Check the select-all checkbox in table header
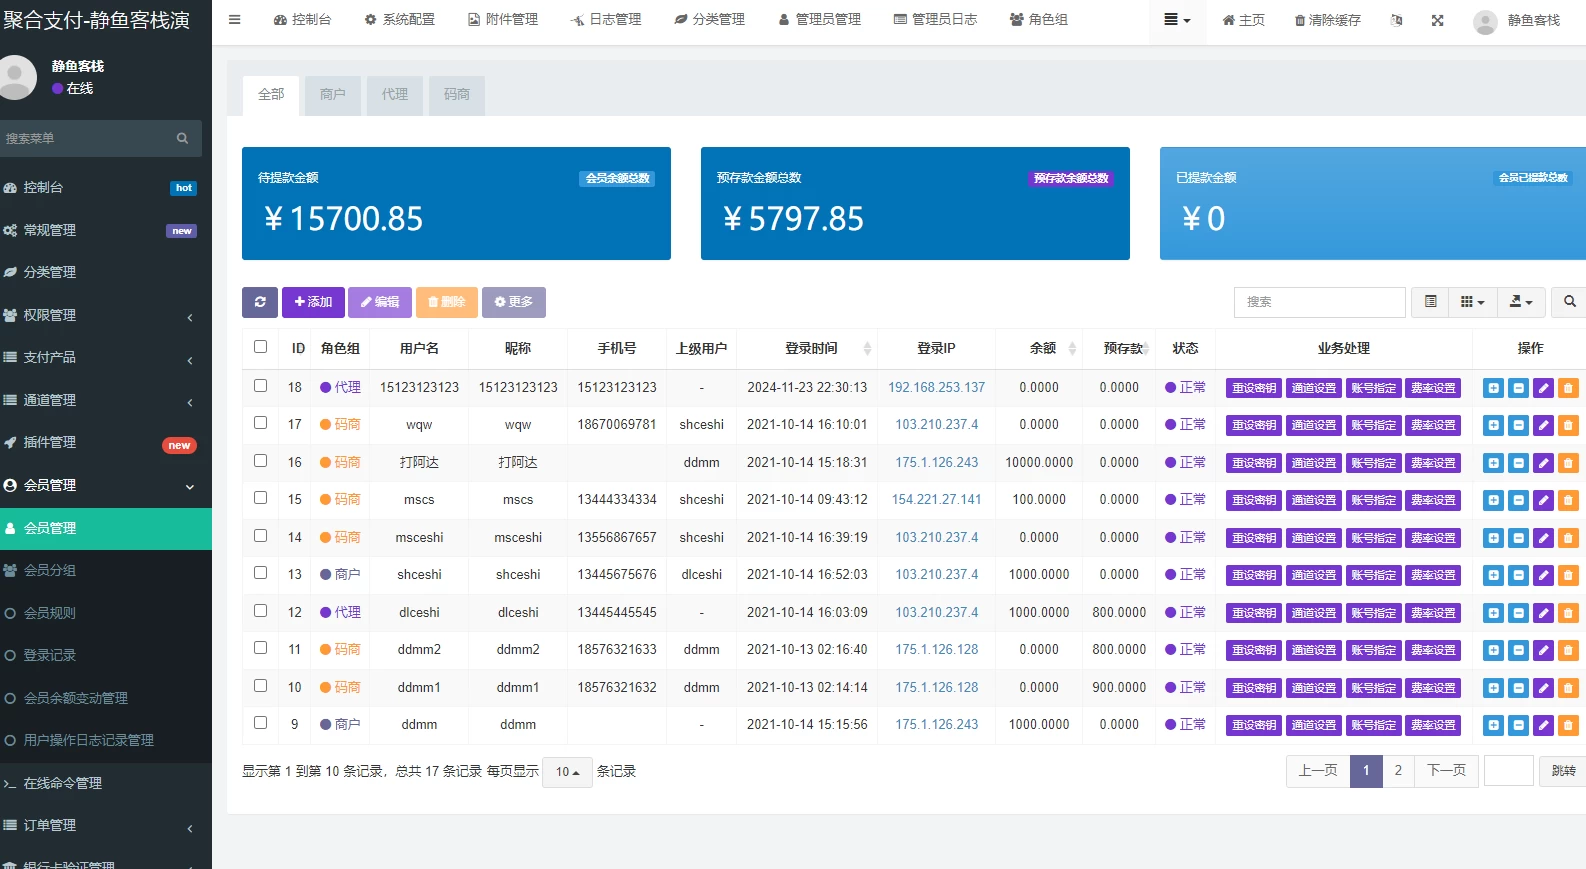1586x869 pixels. (x=260, y=347)
